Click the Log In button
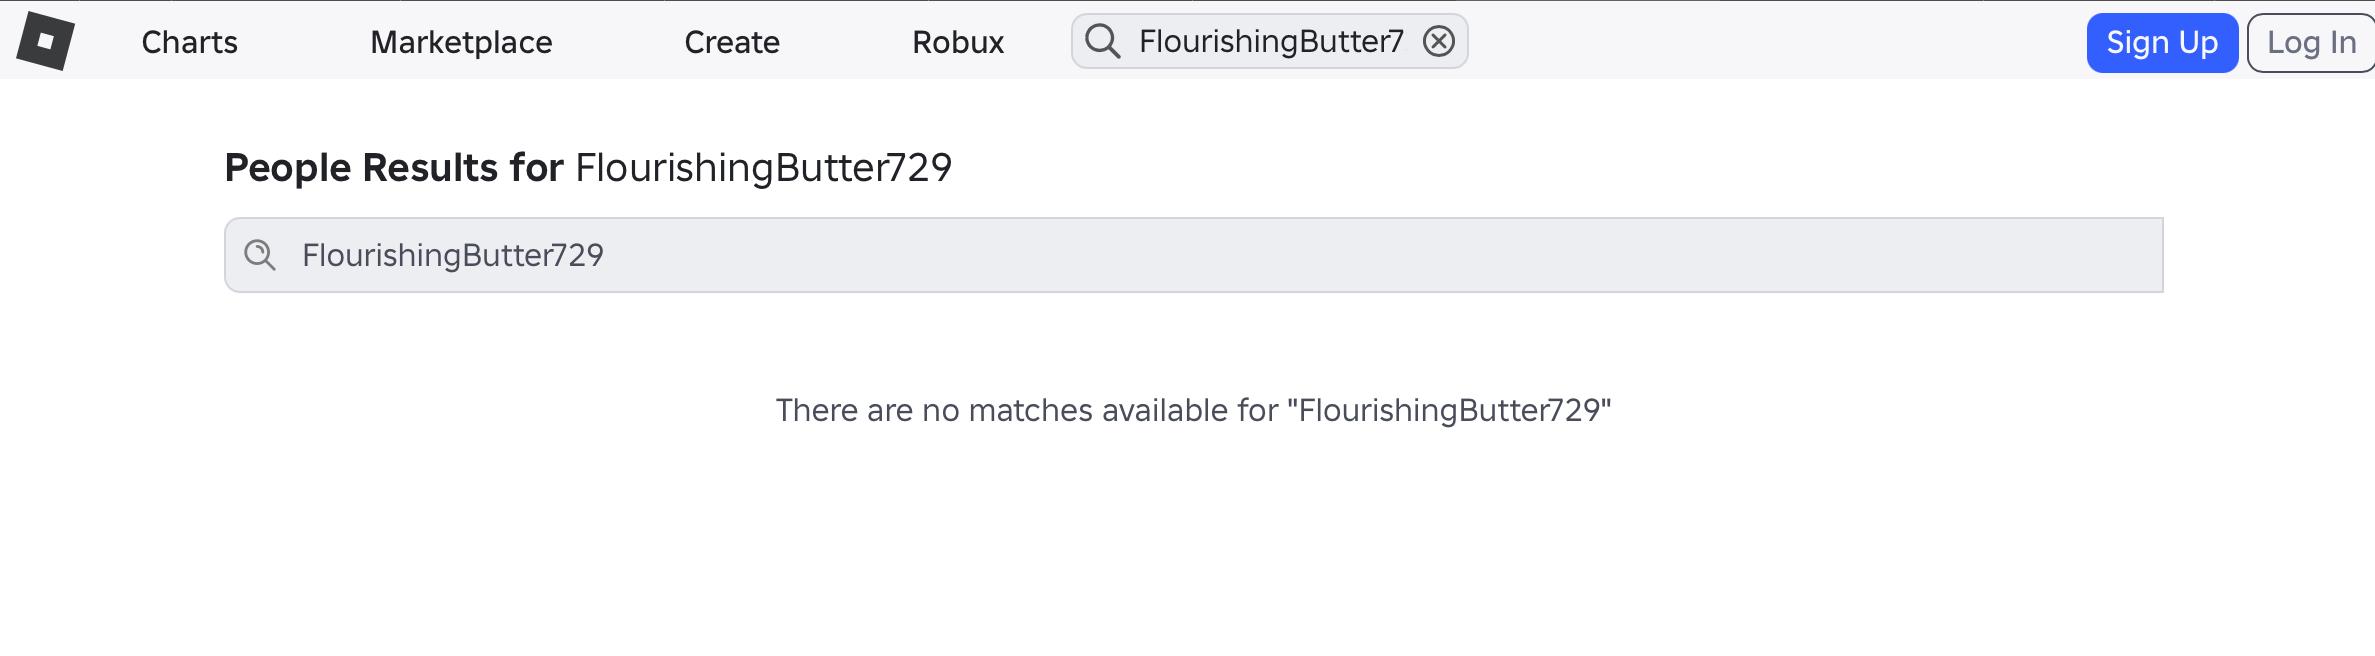This screenshot has width=2375, height=656. click(2311, 43)
